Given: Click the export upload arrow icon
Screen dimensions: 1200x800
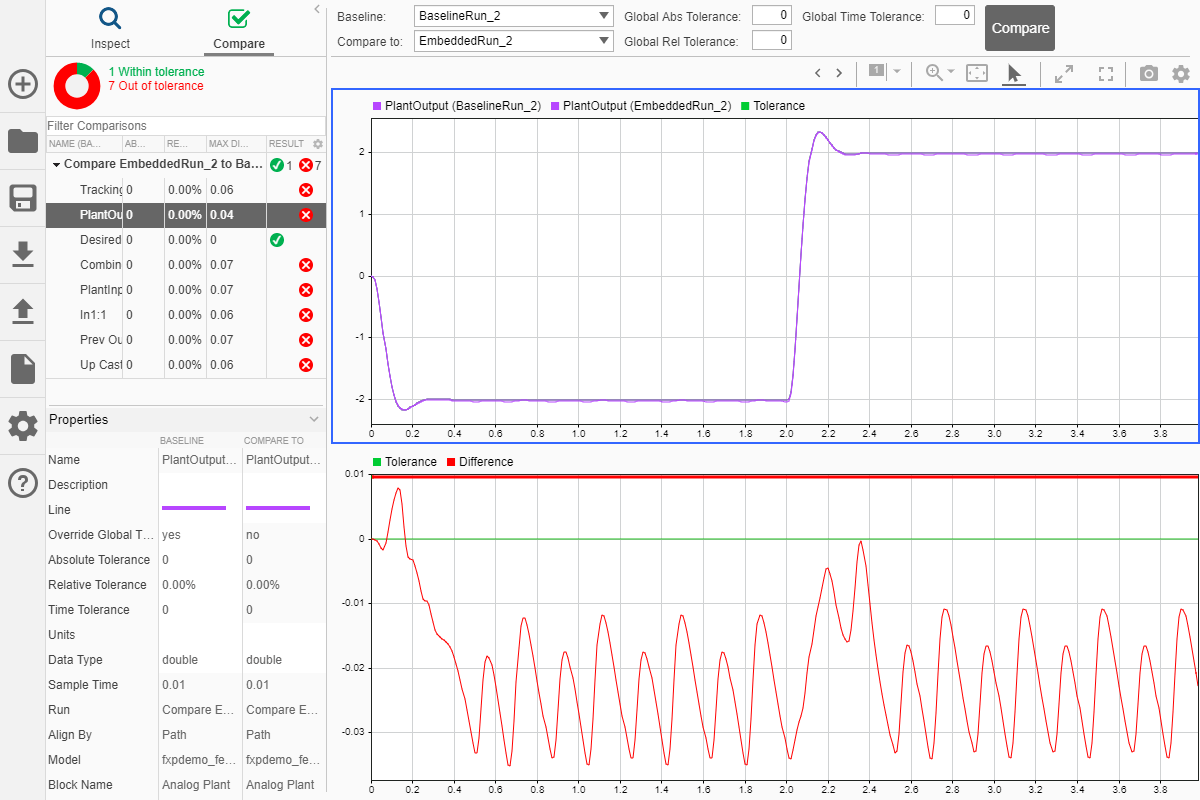Looking at the screenshot, I should [22, 312].
